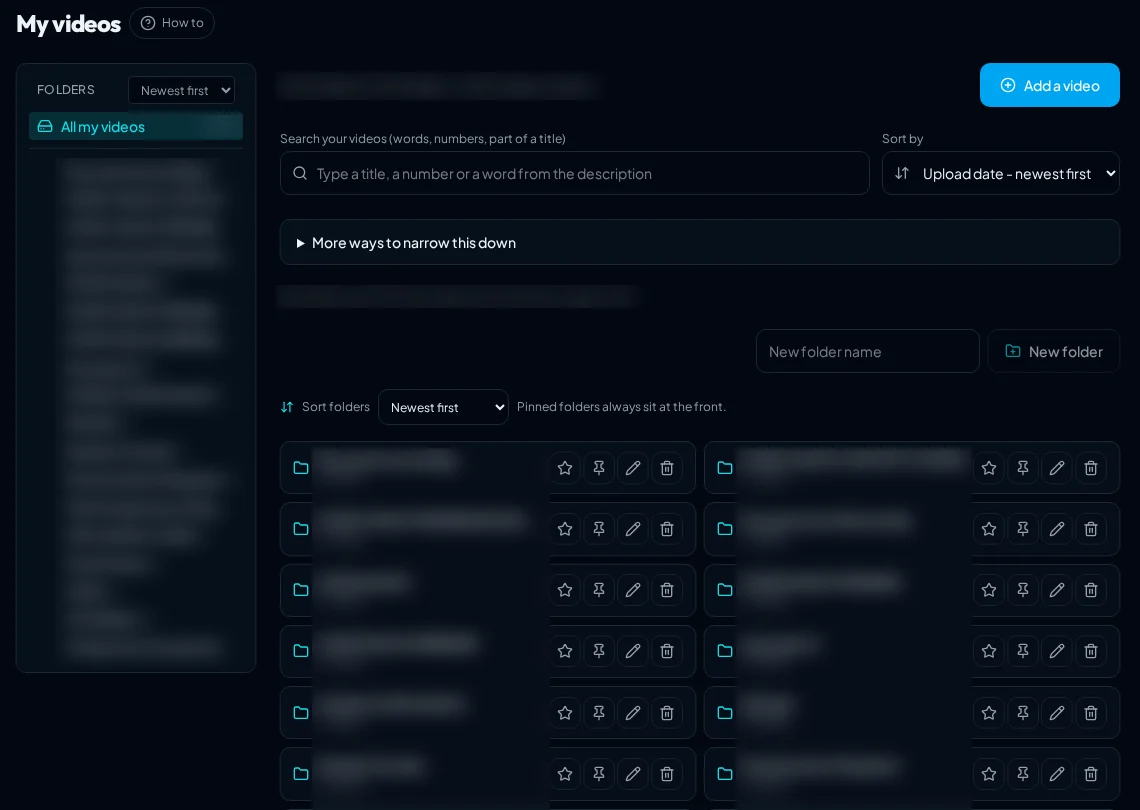The image size is (1140, 810).
Task: Click the New folder name field
Action: point(867,351)
